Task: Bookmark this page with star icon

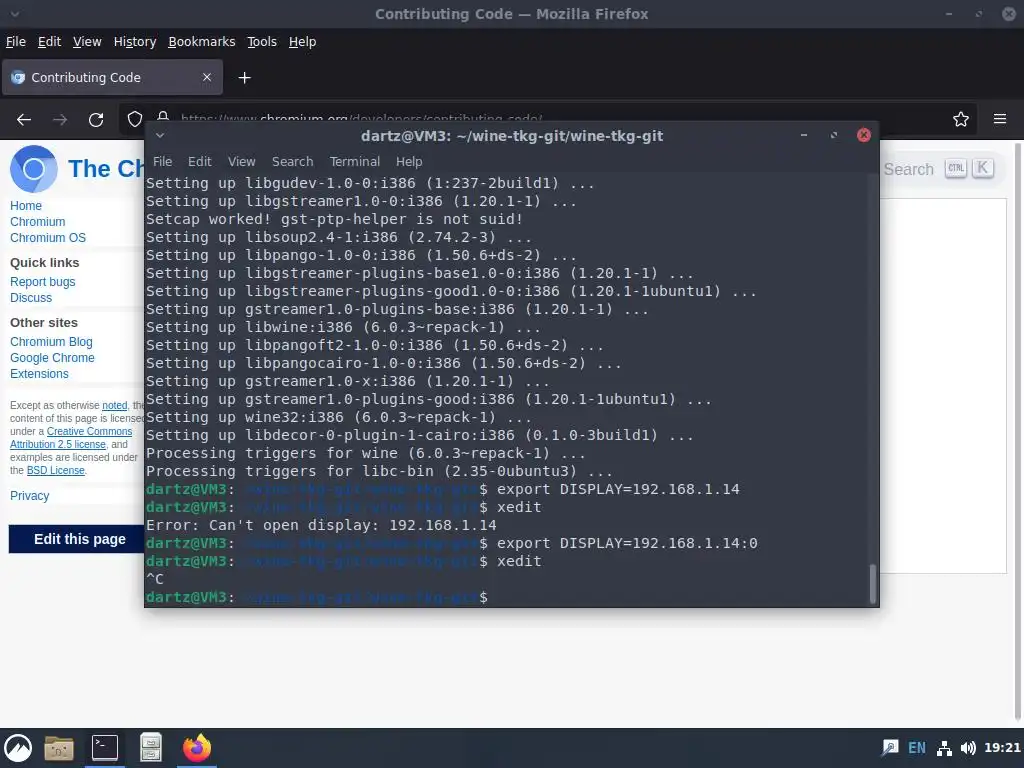Action: [x=961, y=119]
